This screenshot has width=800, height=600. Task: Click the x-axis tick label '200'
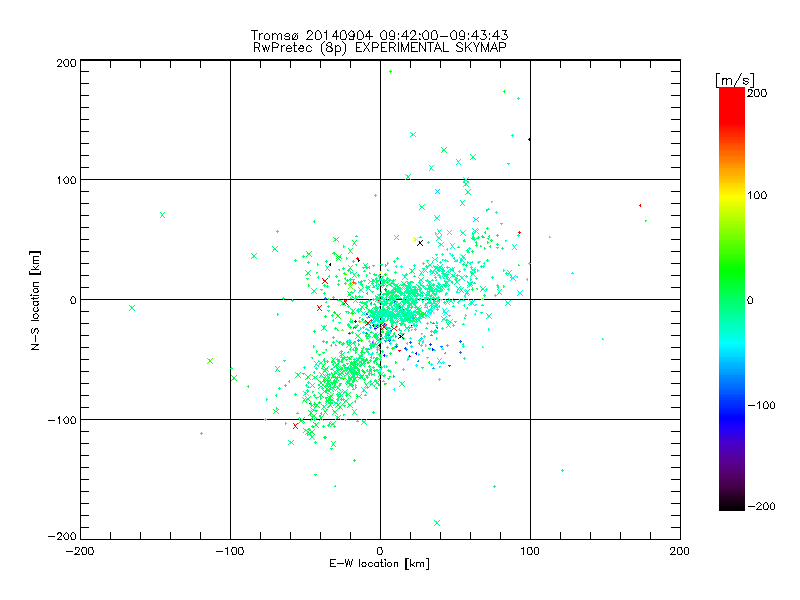[680, 551]
